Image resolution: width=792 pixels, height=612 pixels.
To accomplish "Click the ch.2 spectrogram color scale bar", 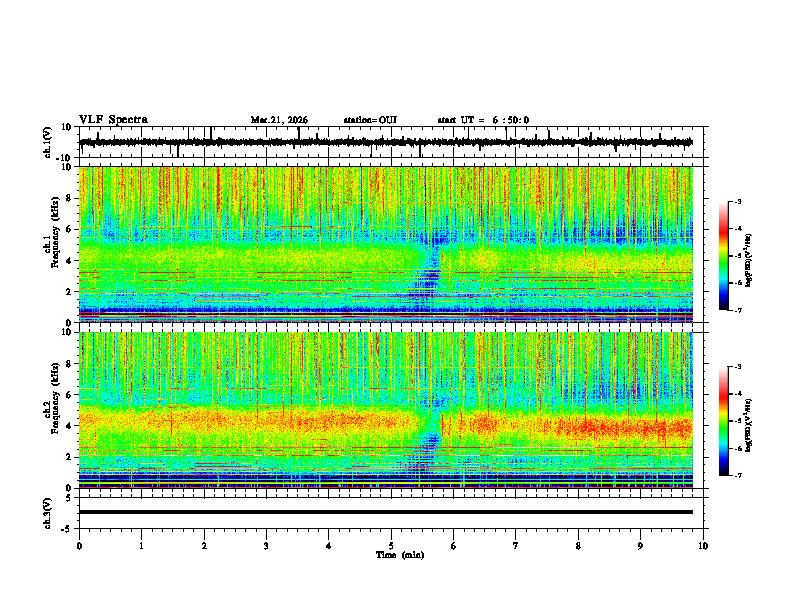I will point(724,421).
